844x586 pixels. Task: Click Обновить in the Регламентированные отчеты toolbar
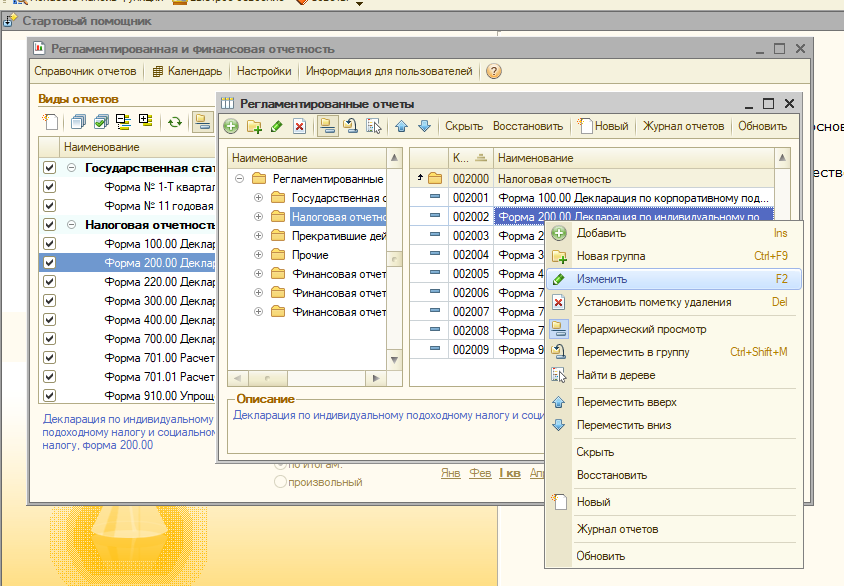click(x=762, y=126)
